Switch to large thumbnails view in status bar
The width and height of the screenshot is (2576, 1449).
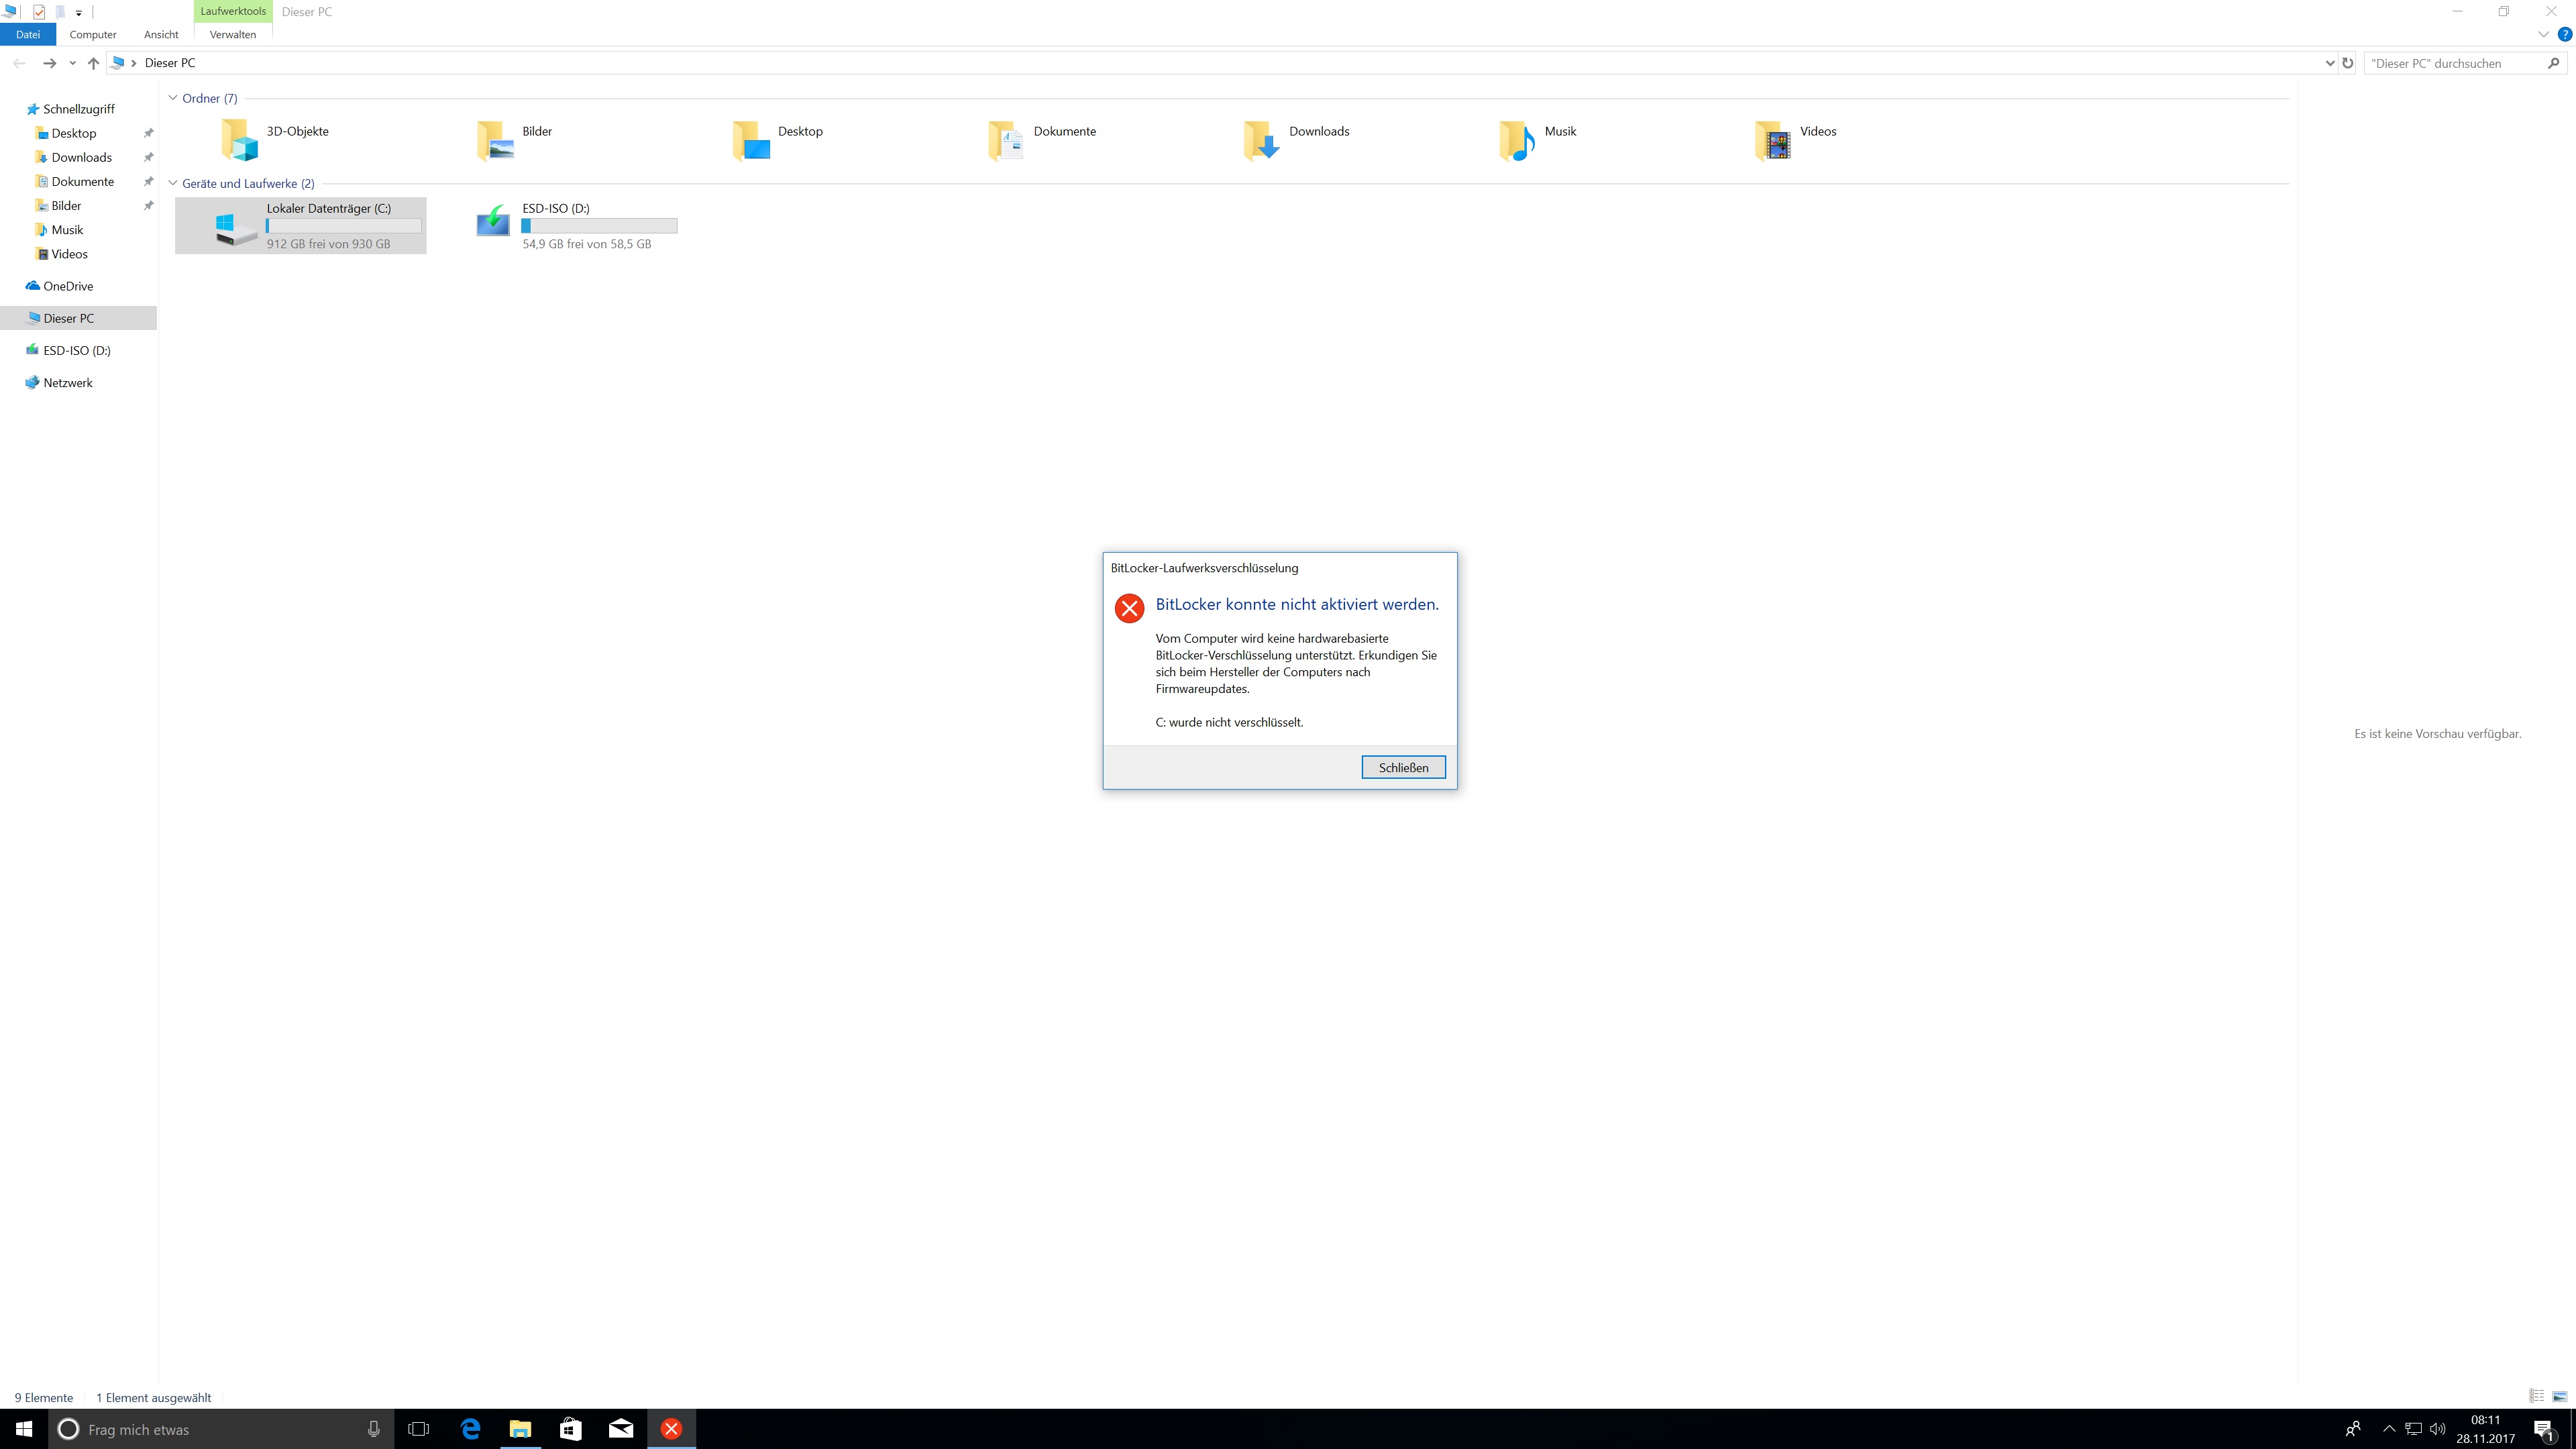(x=2559, y=1396)
